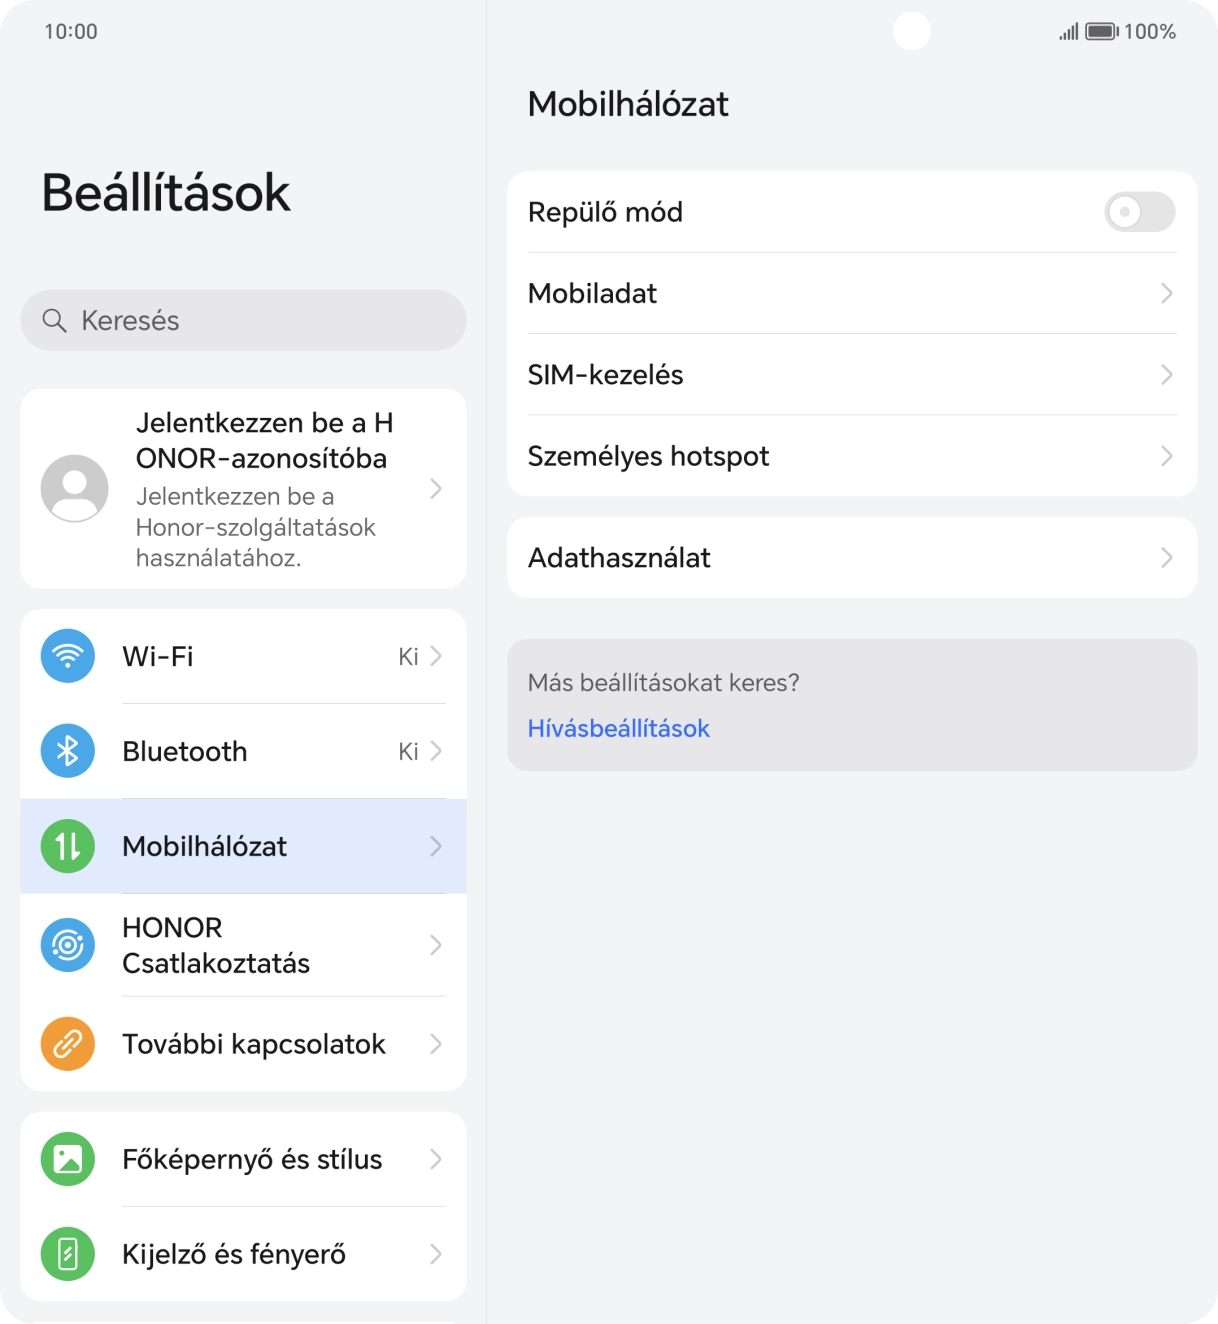This screenshot has width=1218, height=1324.
Task: Click the orange További kapcsolatok paperclip icon
Action: click(x=66, y=1043)
